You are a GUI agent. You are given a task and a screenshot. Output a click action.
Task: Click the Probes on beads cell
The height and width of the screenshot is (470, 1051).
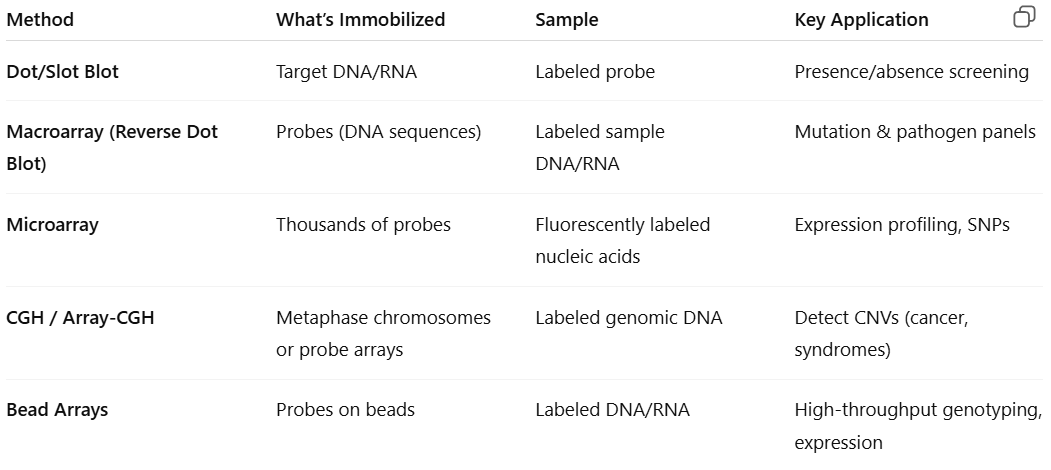click(x=345, y=410)
